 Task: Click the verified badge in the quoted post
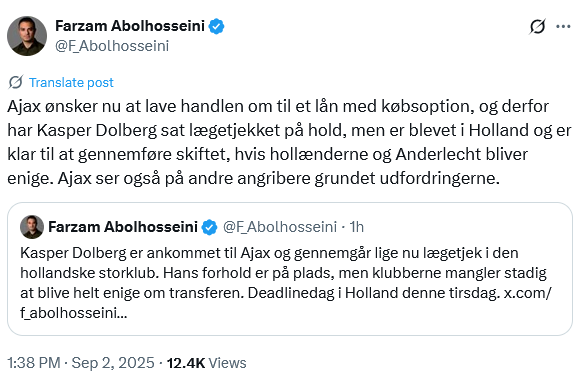209,227
